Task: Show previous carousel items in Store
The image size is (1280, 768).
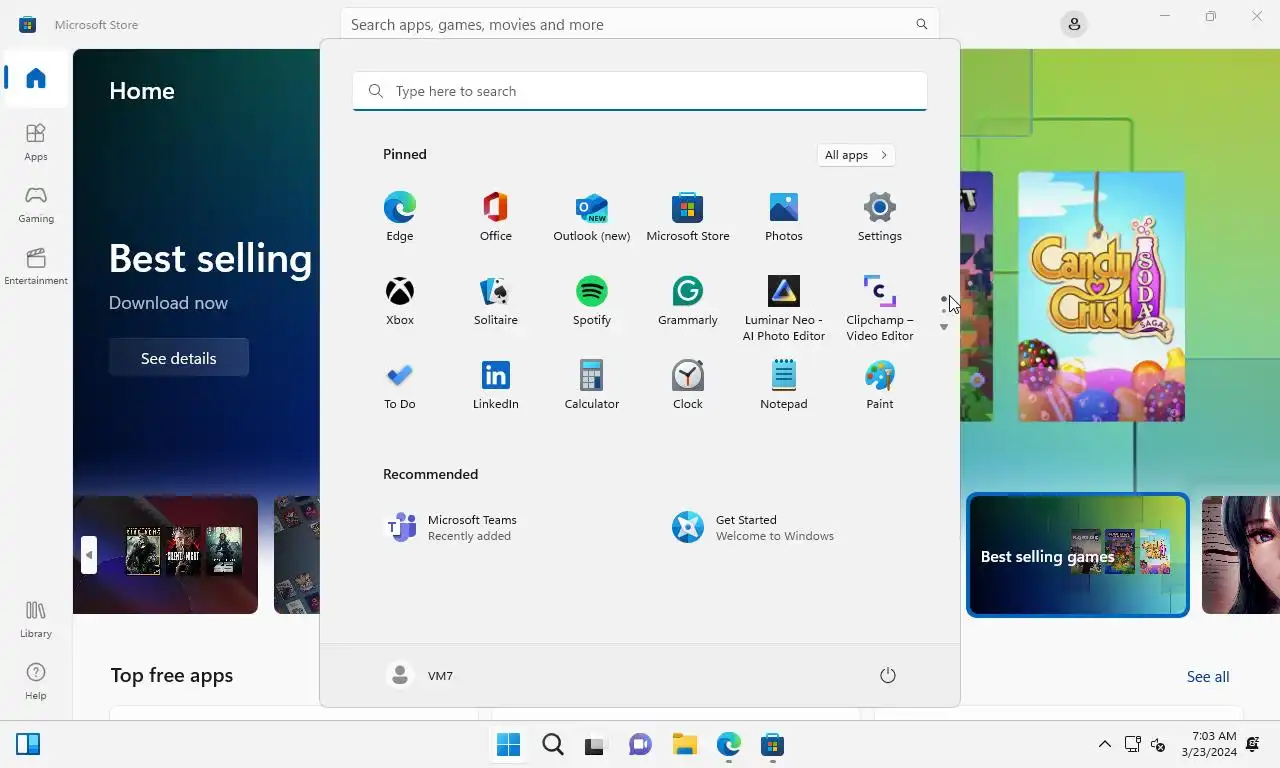Action: click(x=89, y=555)
